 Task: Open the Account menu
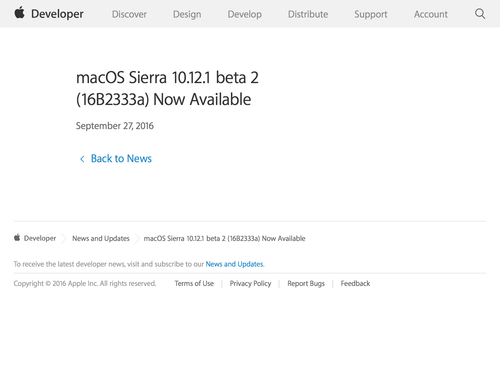click(431, 14)
